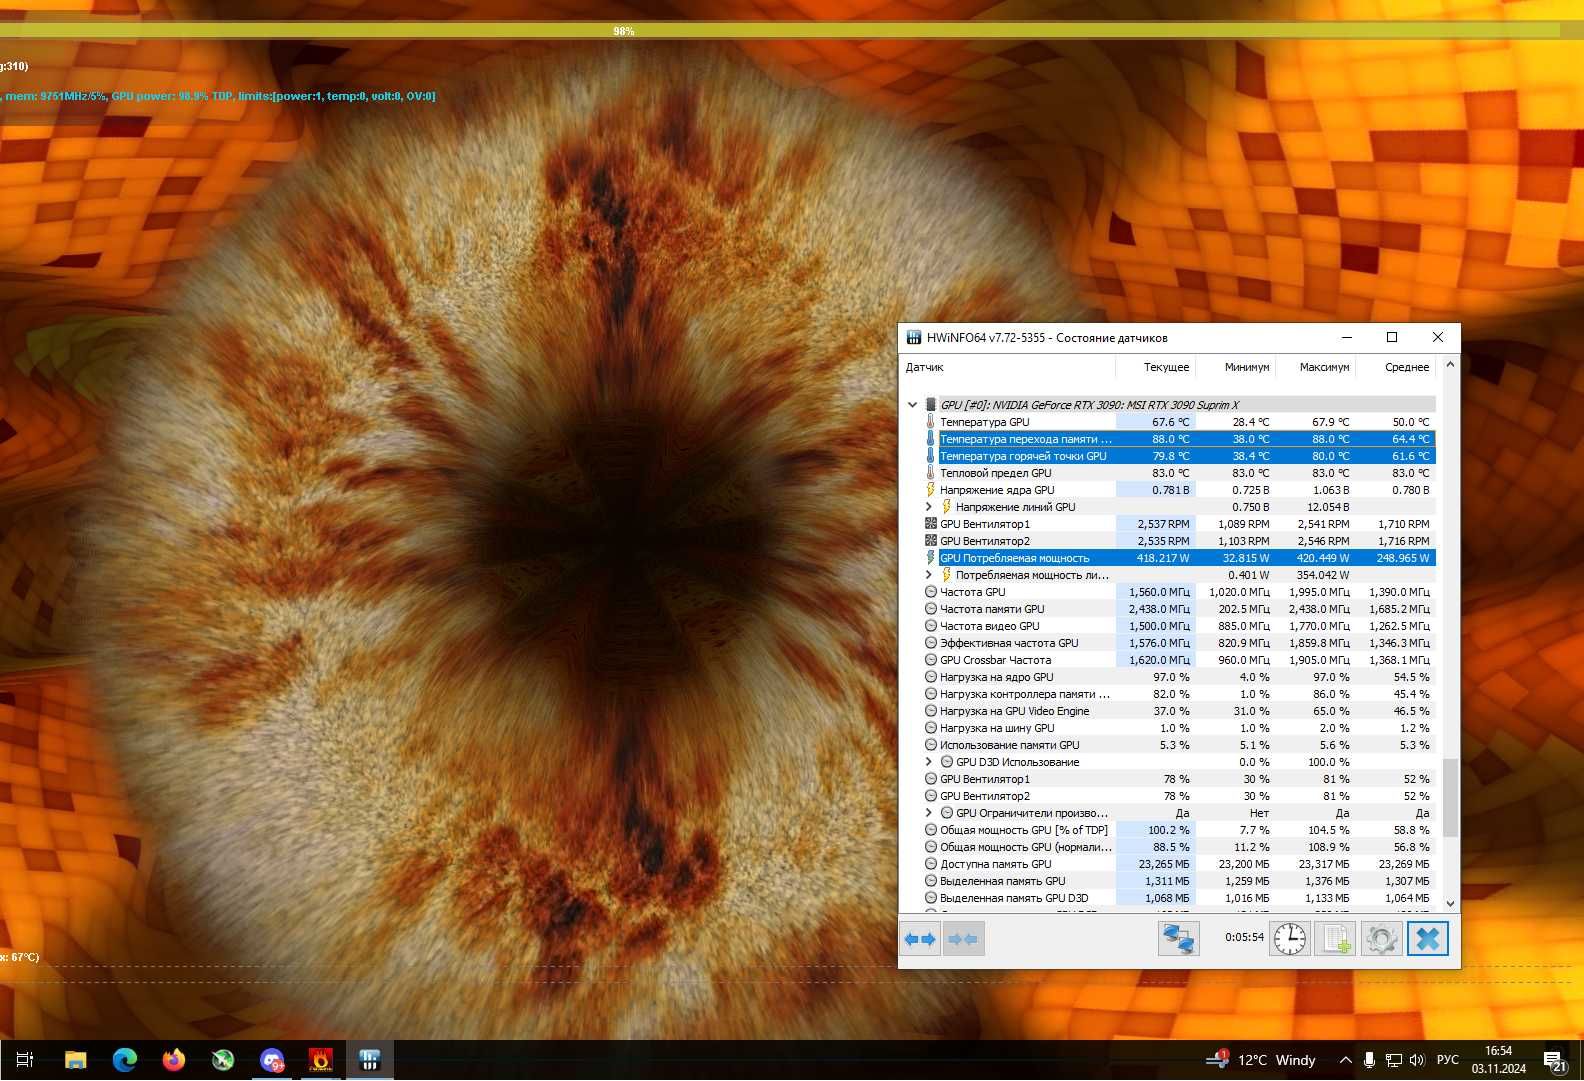1584x1081 pixels.
Task: Select Эффективная частота GPU row
Action: coord(1179,643)
